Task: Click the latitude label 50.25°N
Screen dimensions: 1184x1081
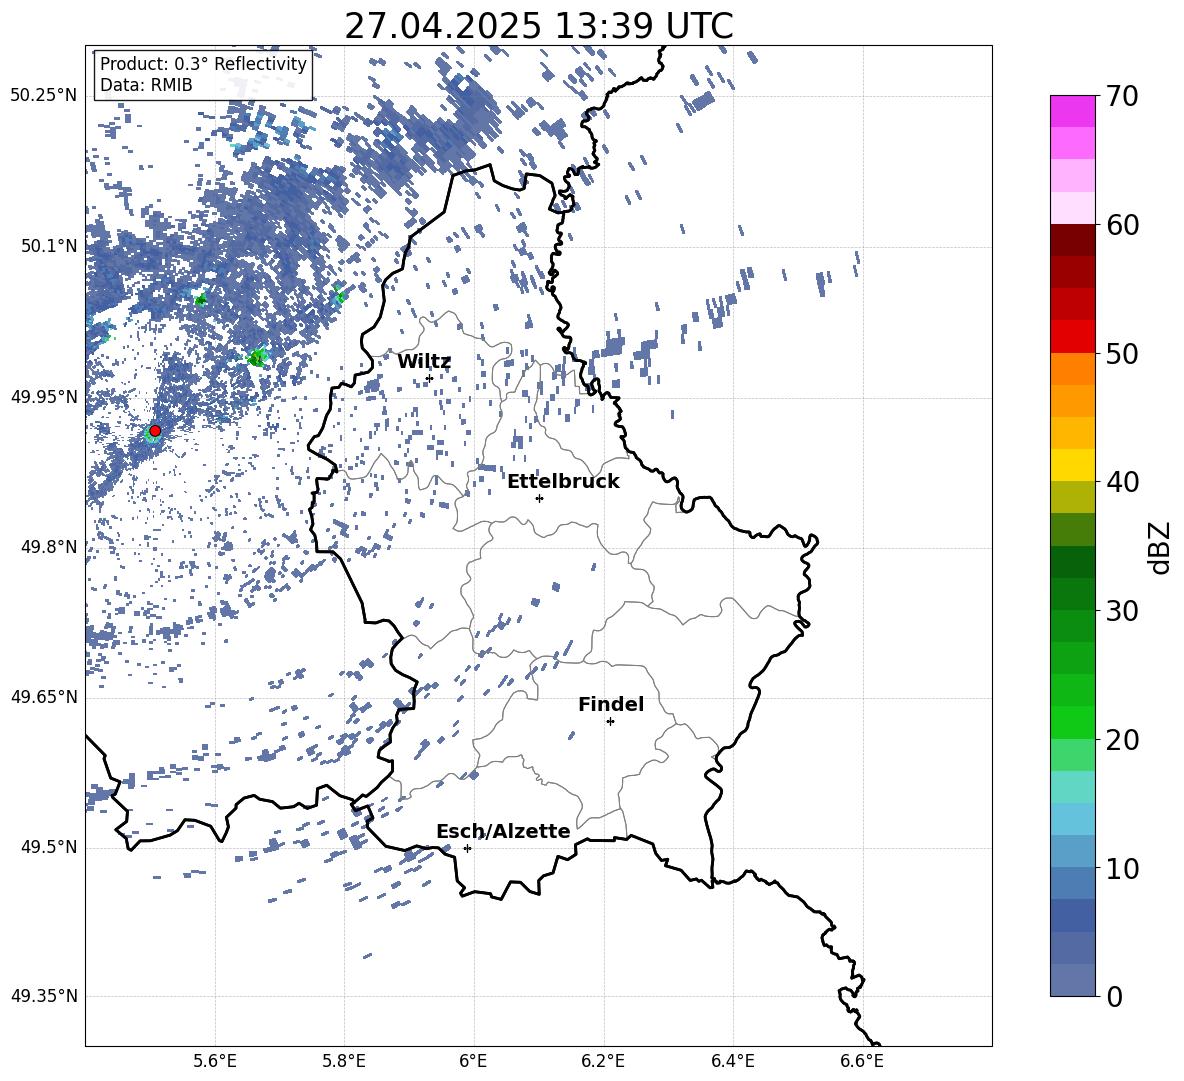Action: coord(43,96)
